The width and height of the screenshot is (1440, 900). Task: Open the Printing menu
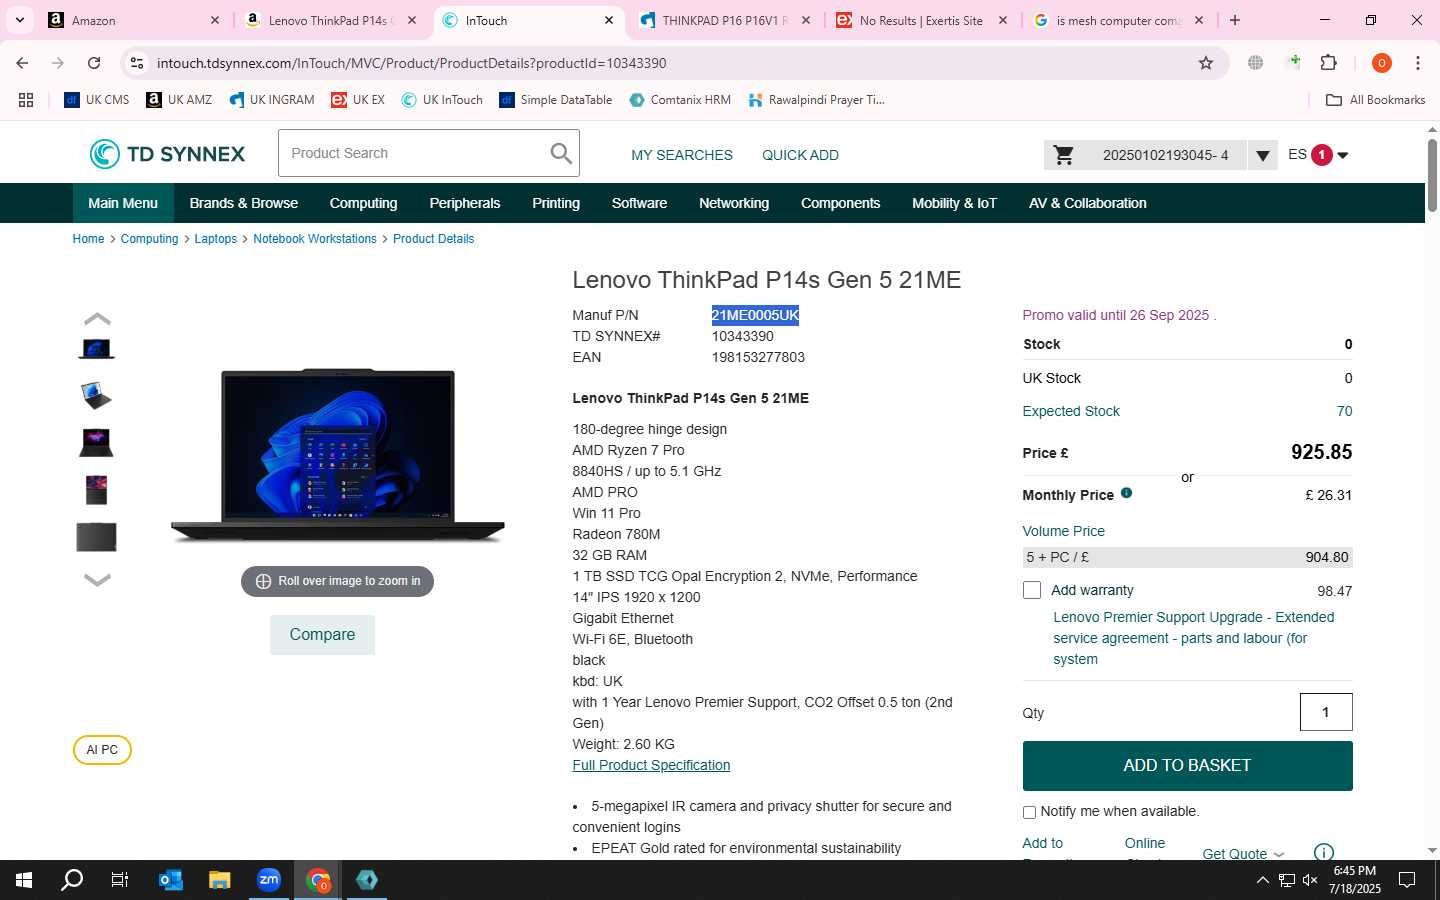(x=556, y=203)
